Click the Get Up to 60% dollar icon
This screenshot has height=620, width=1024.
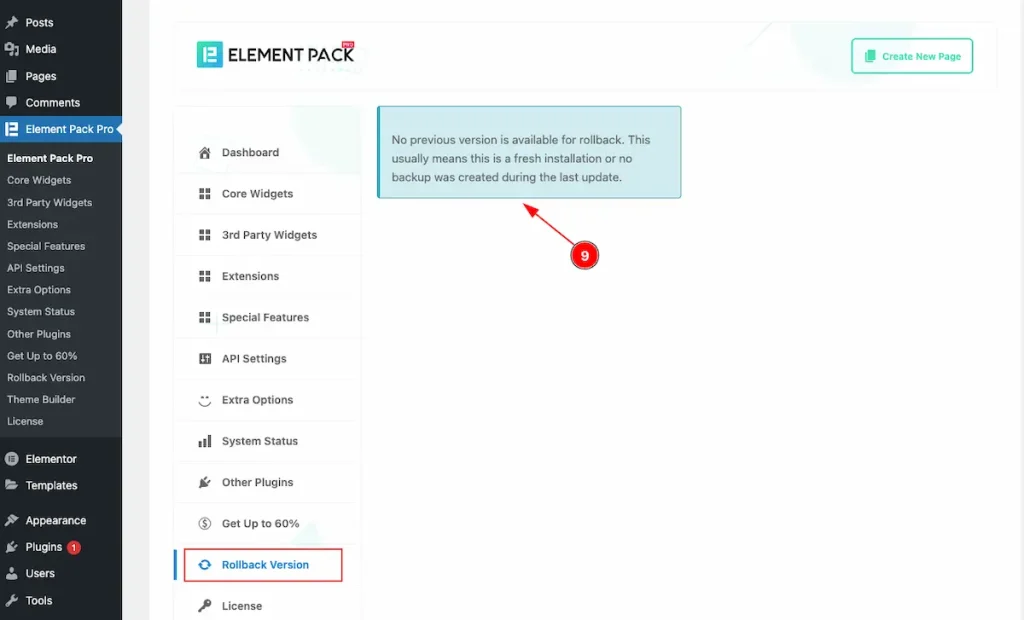click(x=205, y=523)
